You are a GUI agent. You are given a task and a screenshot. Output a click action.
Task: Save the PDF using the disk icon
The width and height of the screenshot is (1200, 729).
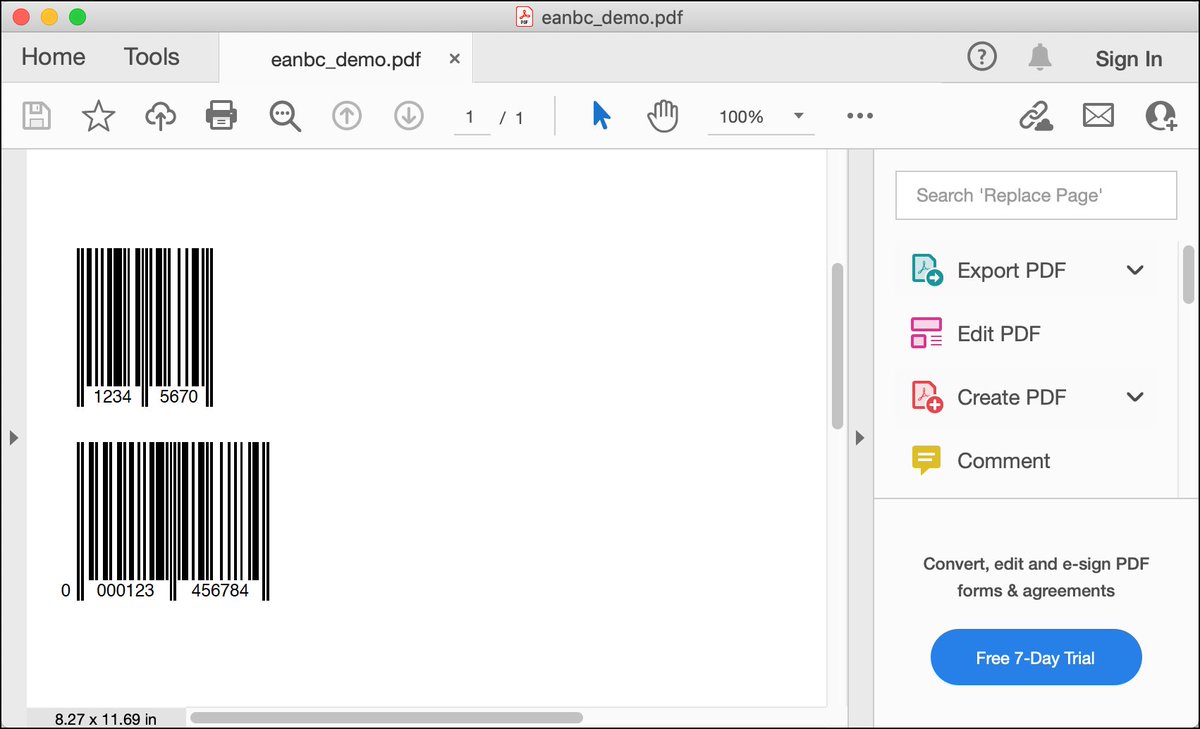36,115
